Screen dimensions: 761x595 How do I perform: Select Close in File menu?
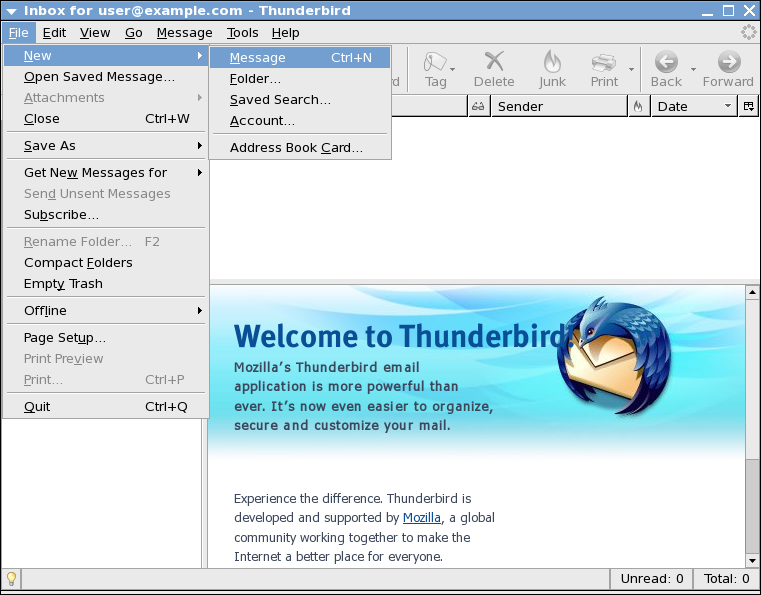[106, 118]
